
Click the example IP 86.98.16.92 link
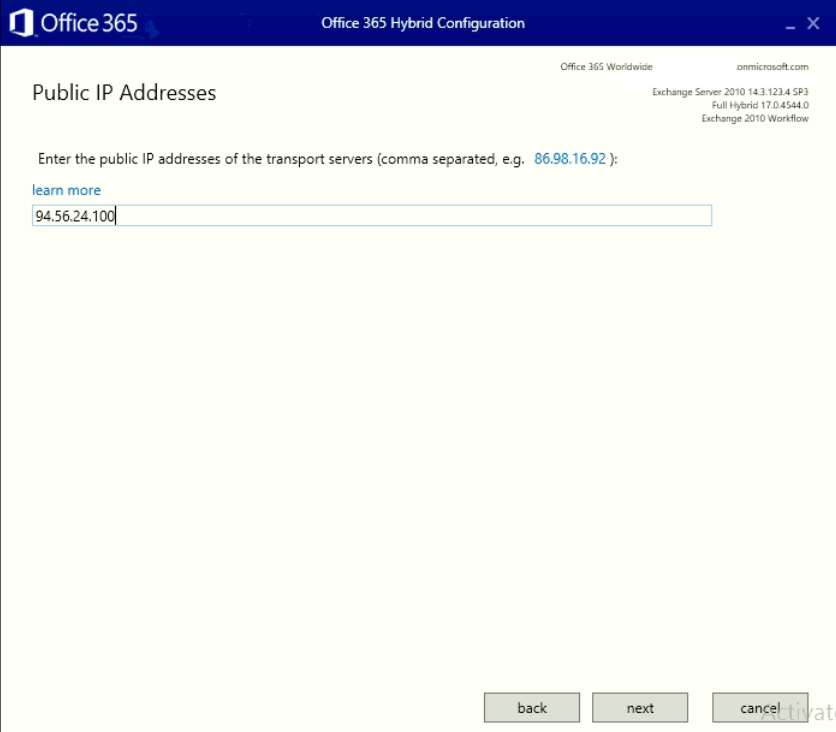[x=570, y=159]
